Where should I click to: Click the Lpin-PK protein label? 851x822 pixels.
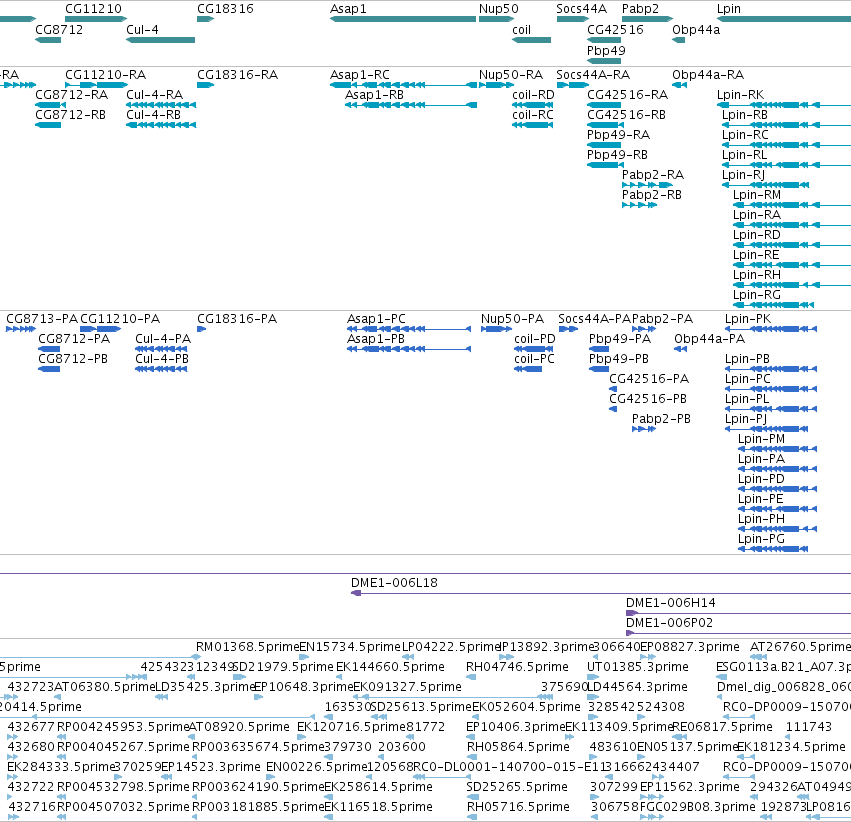tap(748, 318)
